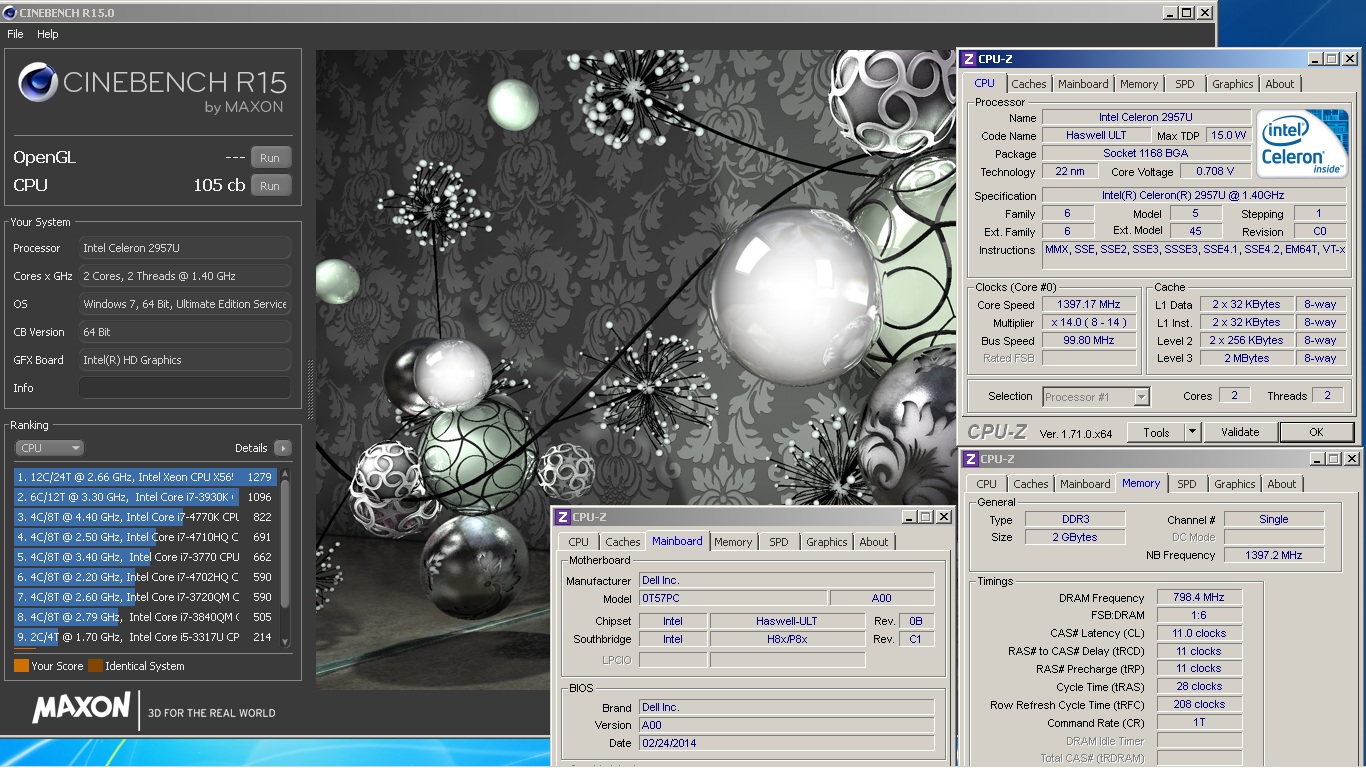Select ranking entry Core i7-4710HQ 691
This screenshot has width=1366, height=768.
click(x=145, y=537)
